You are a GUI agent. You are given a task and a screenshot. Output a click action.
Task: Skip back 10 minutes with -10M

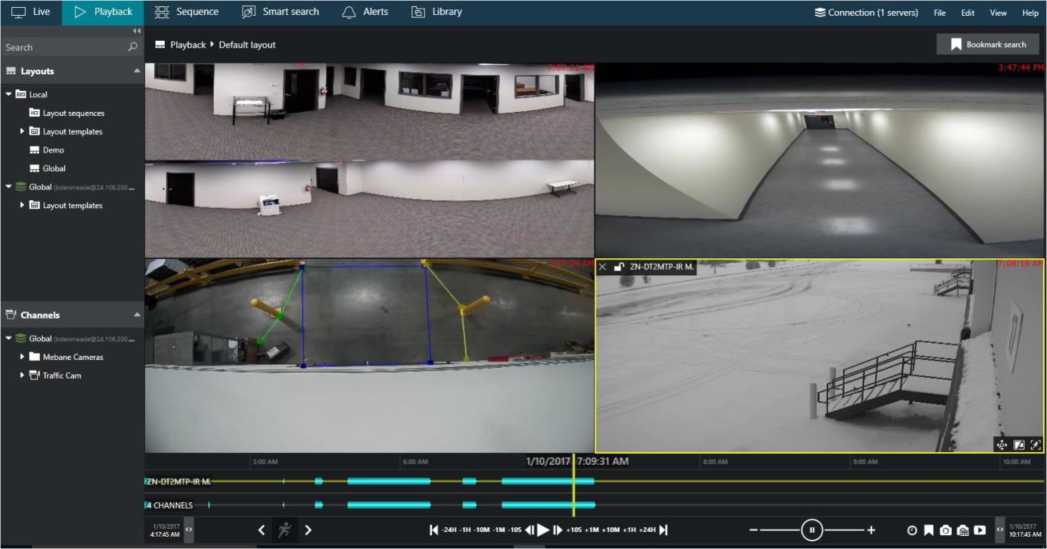click(482, 530)
